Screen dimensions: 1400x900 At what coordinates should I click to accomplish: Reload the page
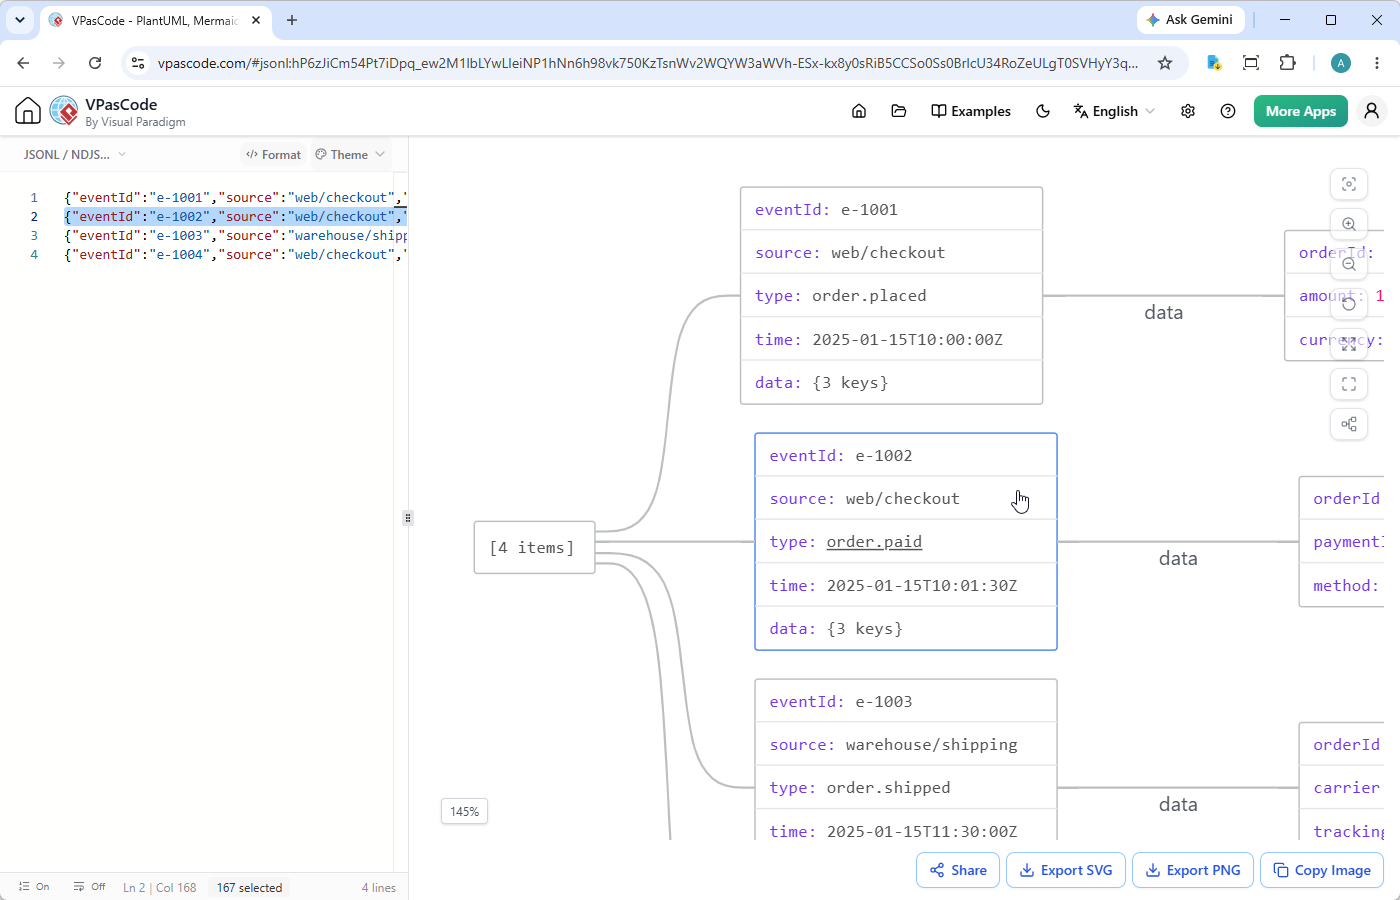coord(95,63)
